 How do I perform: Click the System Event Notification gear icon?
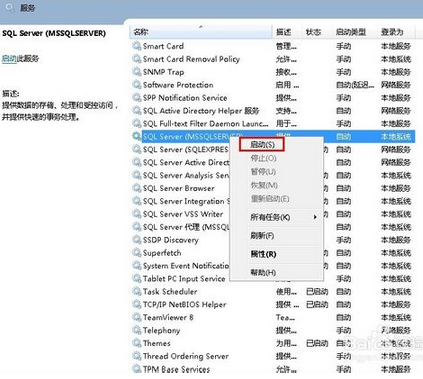[137, 266]
